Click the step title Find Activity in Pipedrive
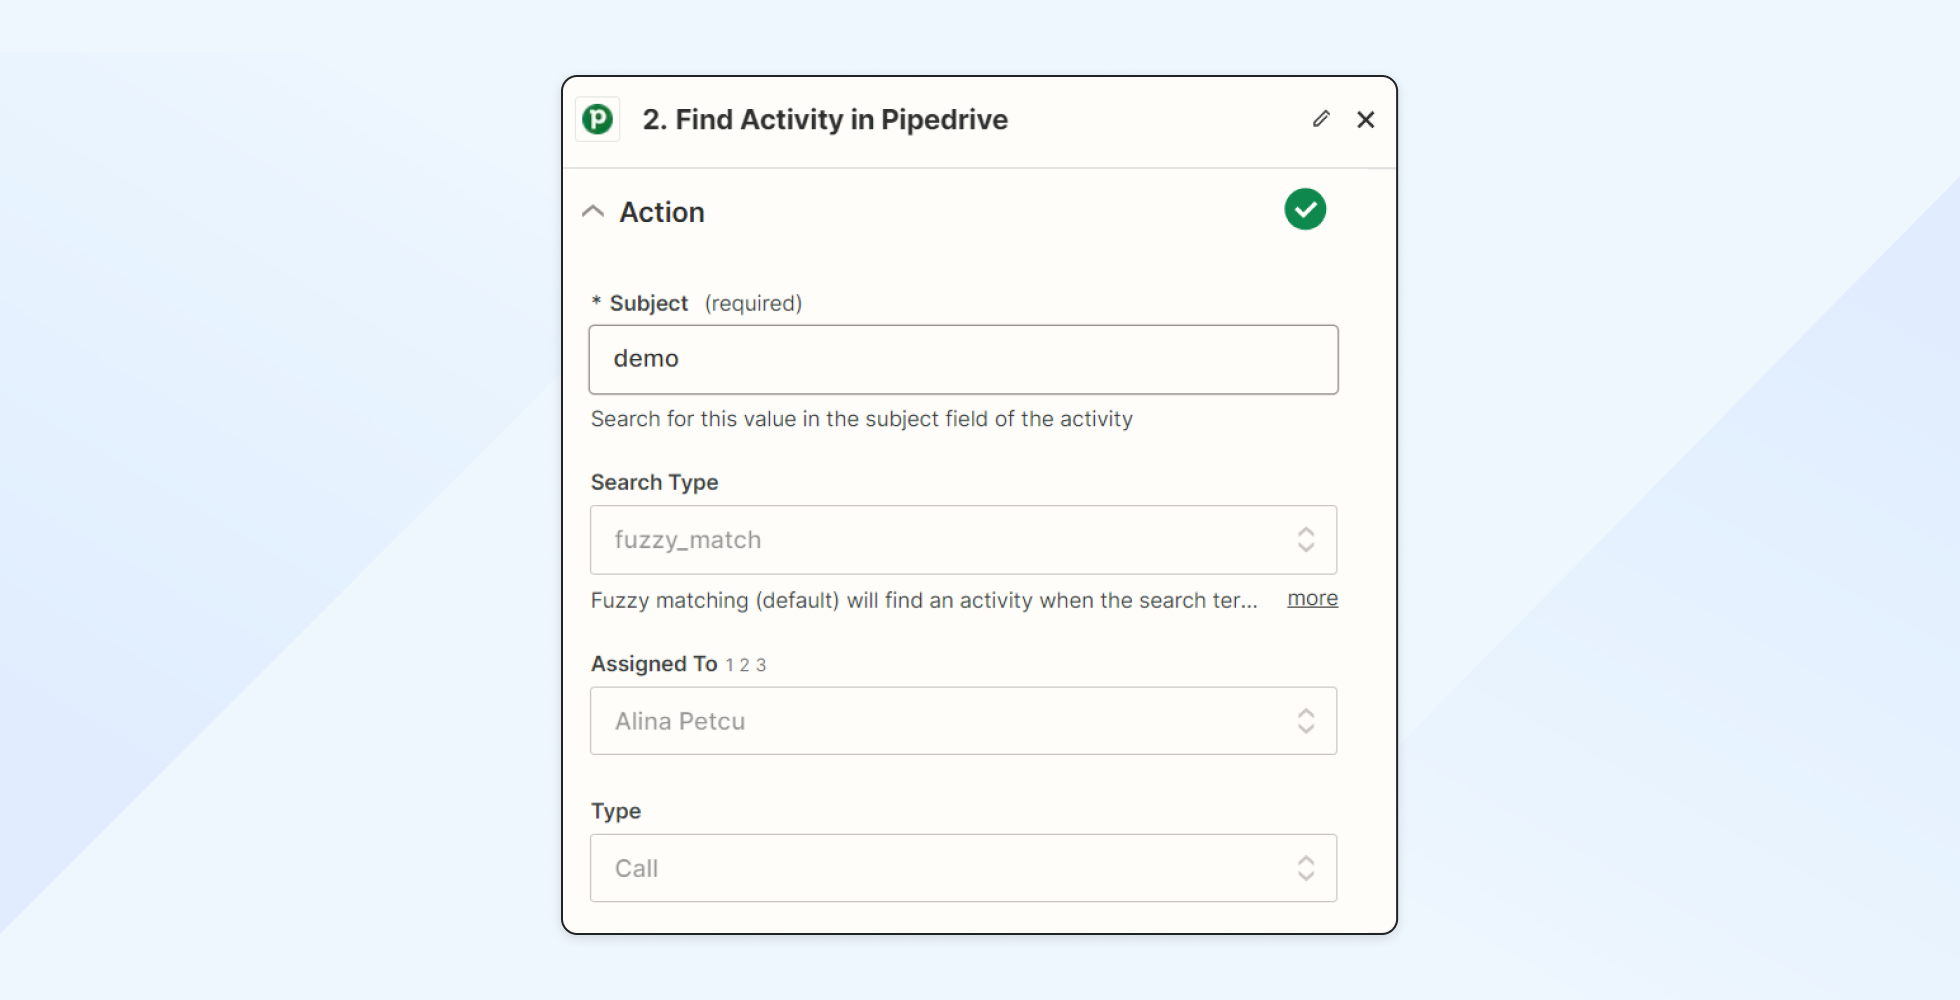 pos(825,120)
